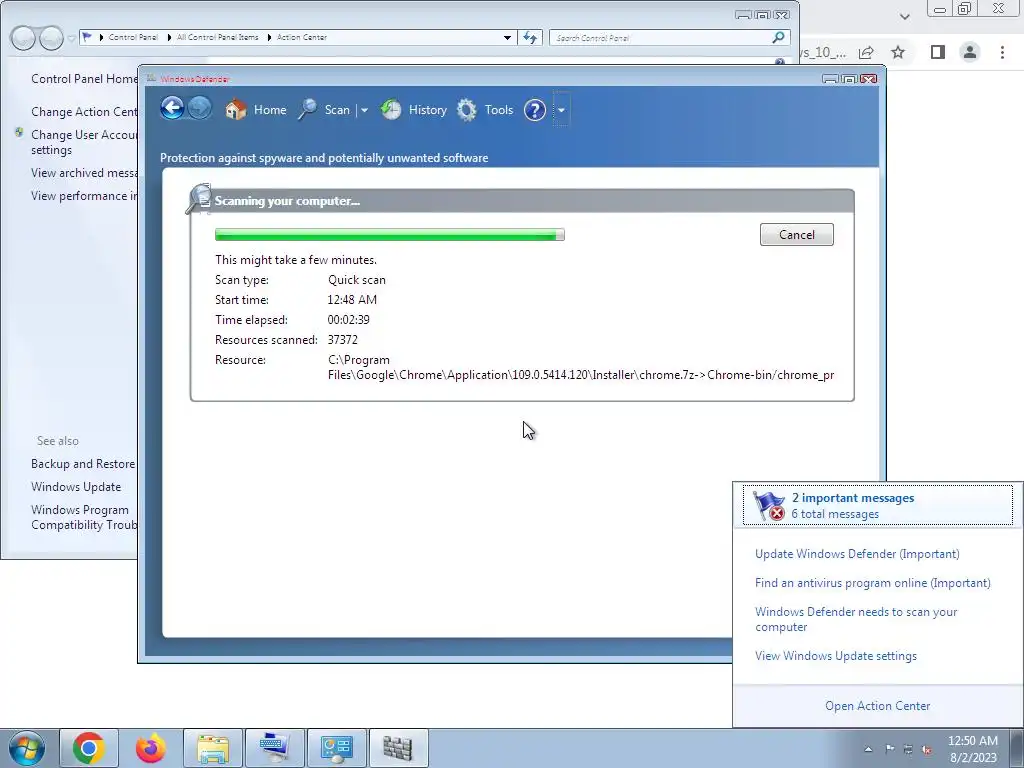
Task: Click Control Panel breadcrumb segment
Action: (133, 37)
